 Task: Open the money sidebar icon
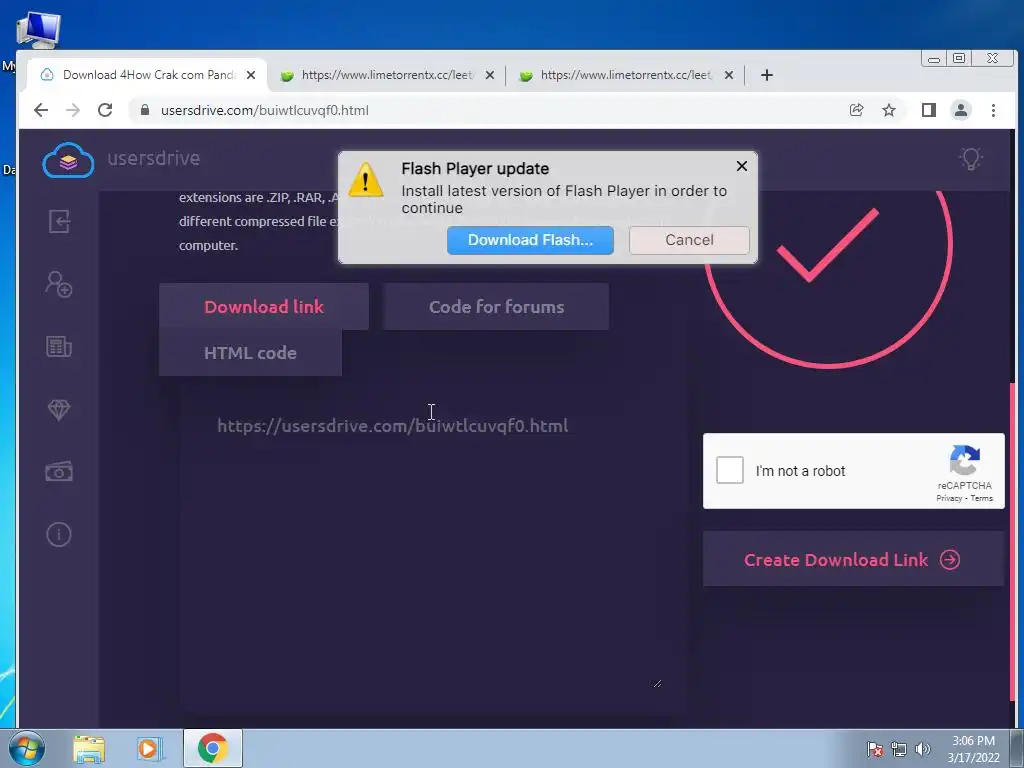[x=59, y=472]
